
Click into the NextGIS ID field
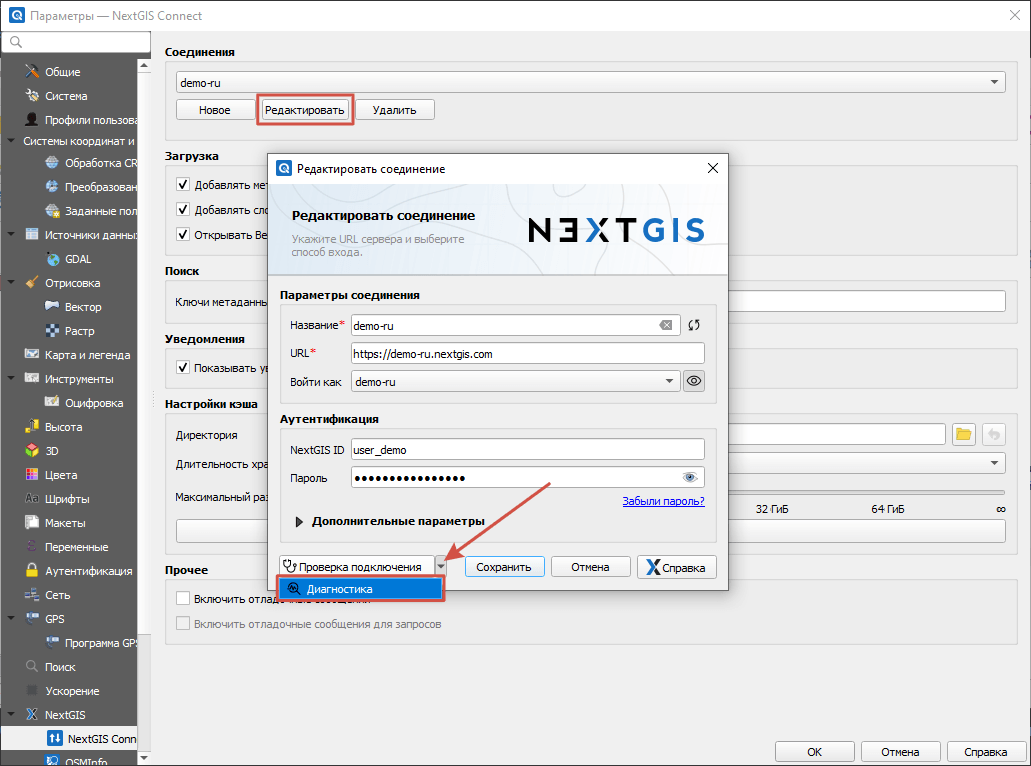(x=527, y=450)
